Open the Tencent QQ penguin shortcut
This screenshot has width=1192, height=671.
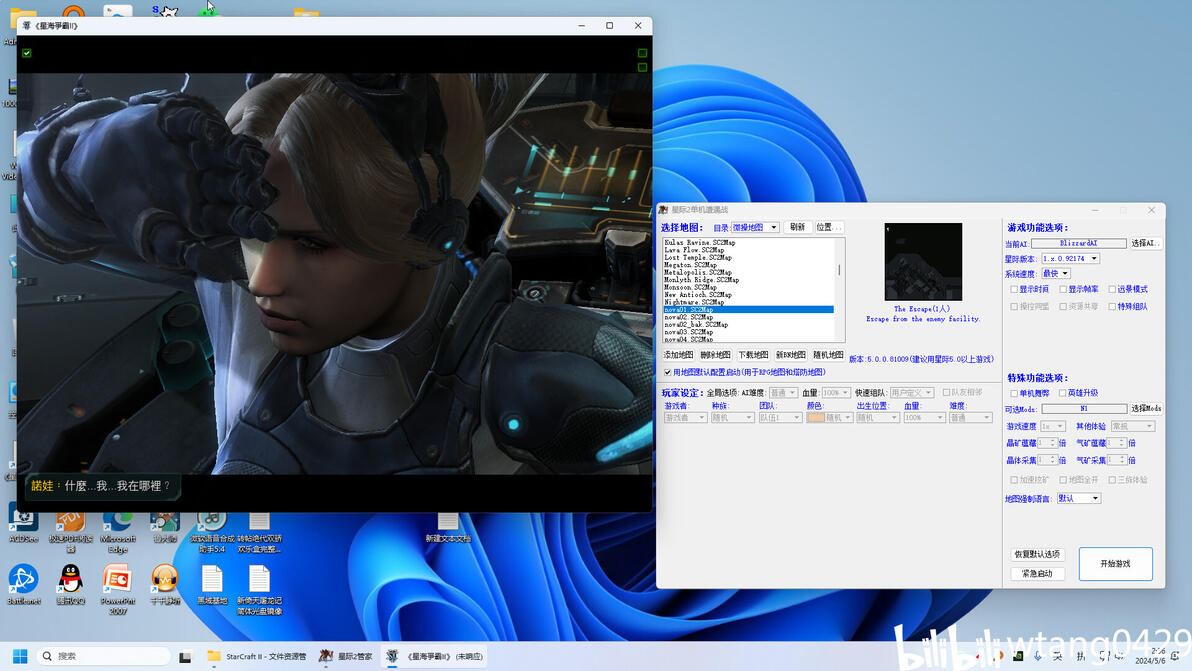[x=71, y=583]
